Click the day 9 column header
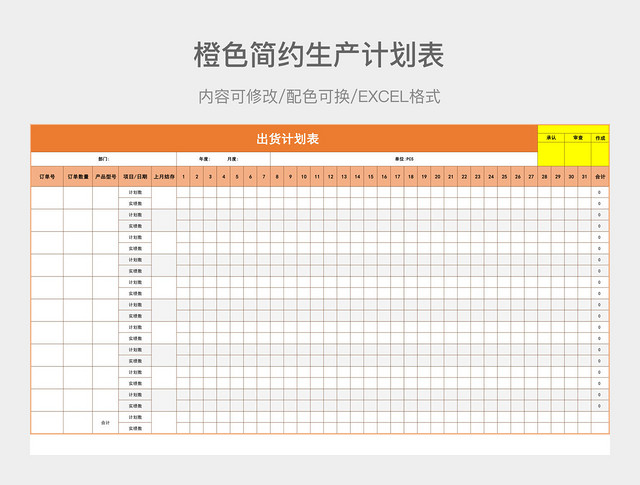 click(290, 177)
